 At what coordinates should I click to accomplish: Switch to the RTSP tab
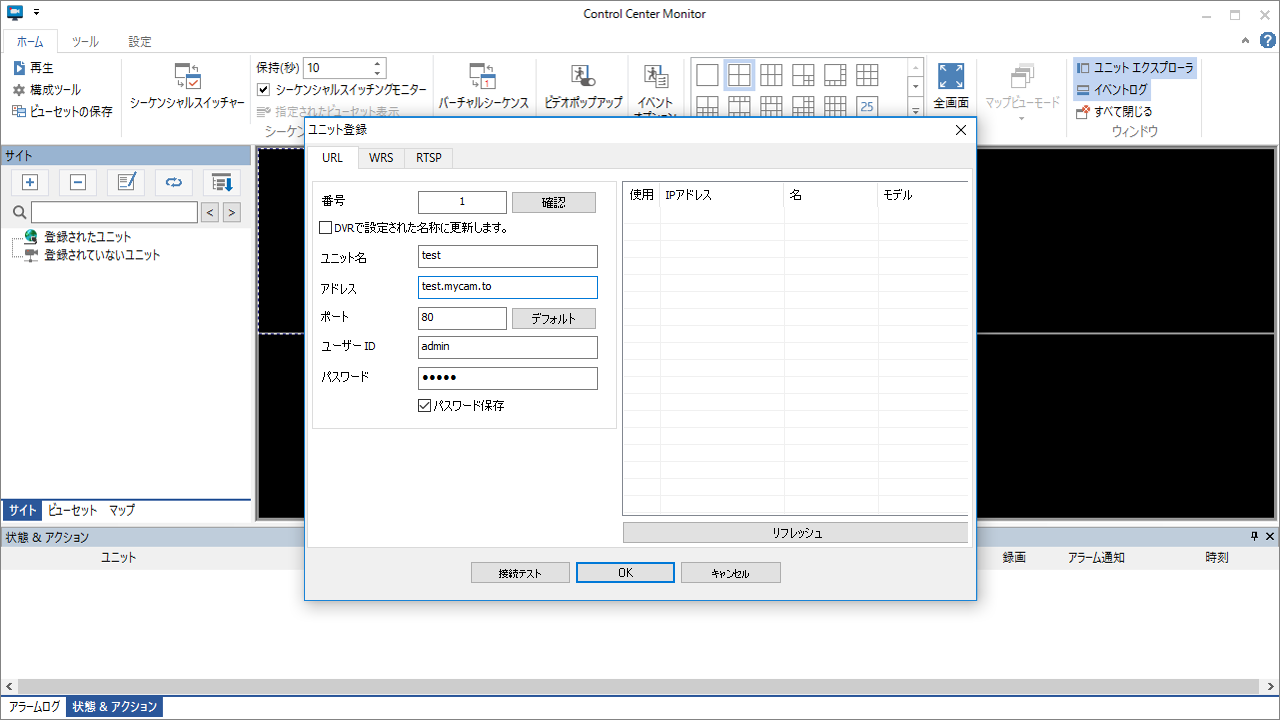[x=429, y=158]
